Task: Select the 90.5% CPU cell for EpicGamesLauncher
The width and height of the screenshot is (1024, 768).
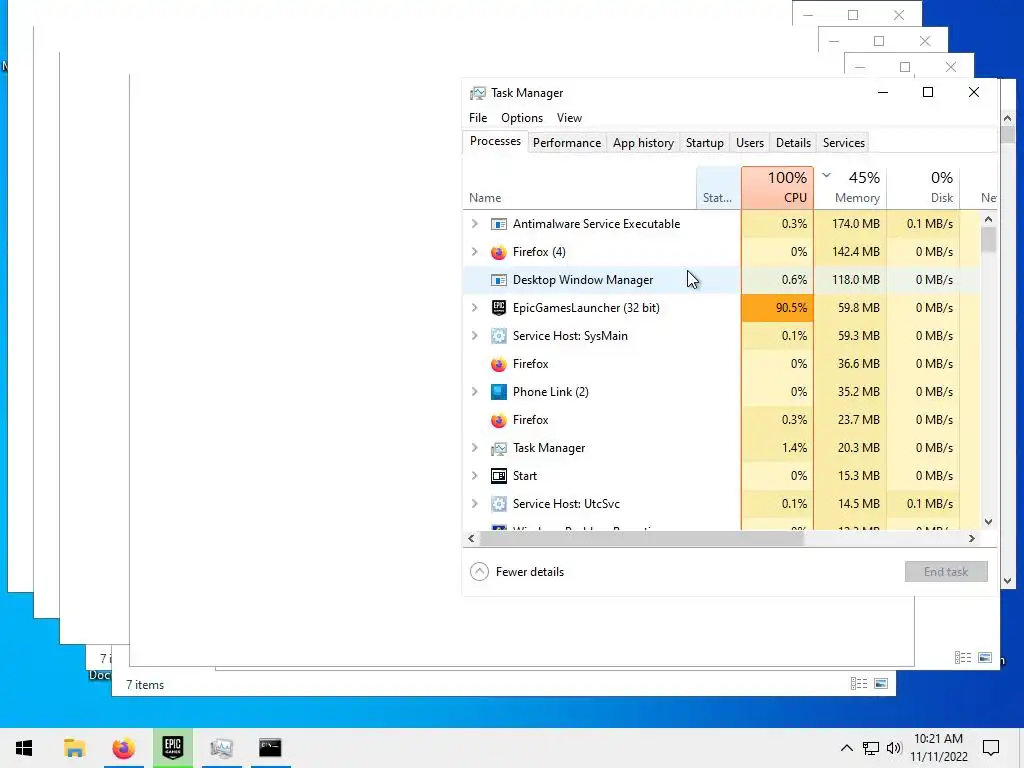Action: [x=777, y=308]
